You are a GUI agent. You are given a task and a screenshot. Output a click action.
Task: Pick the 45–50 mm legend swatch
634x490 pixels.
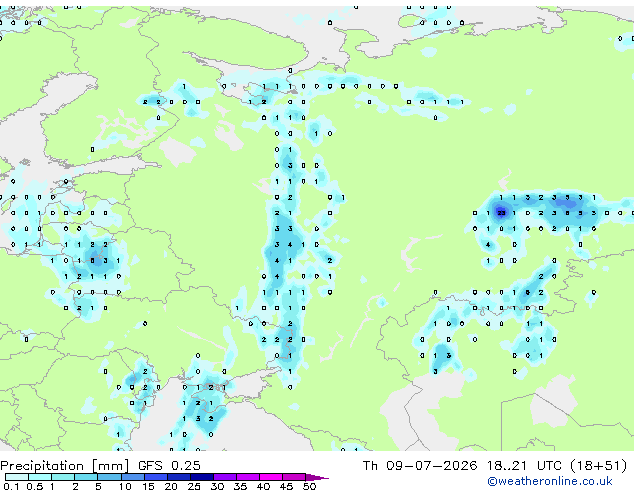pos(294,477)
